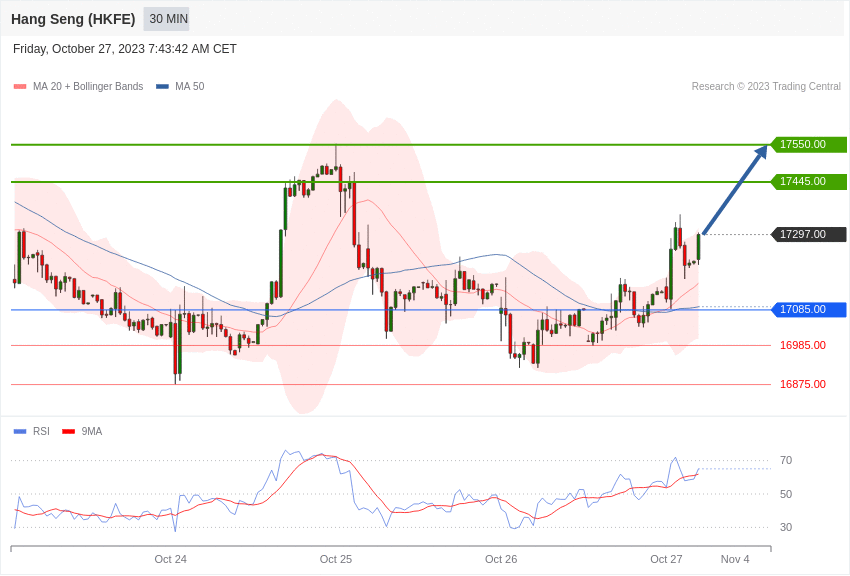
Task: Click the 17445.00 resistance price tag
Action: (808, 182)
